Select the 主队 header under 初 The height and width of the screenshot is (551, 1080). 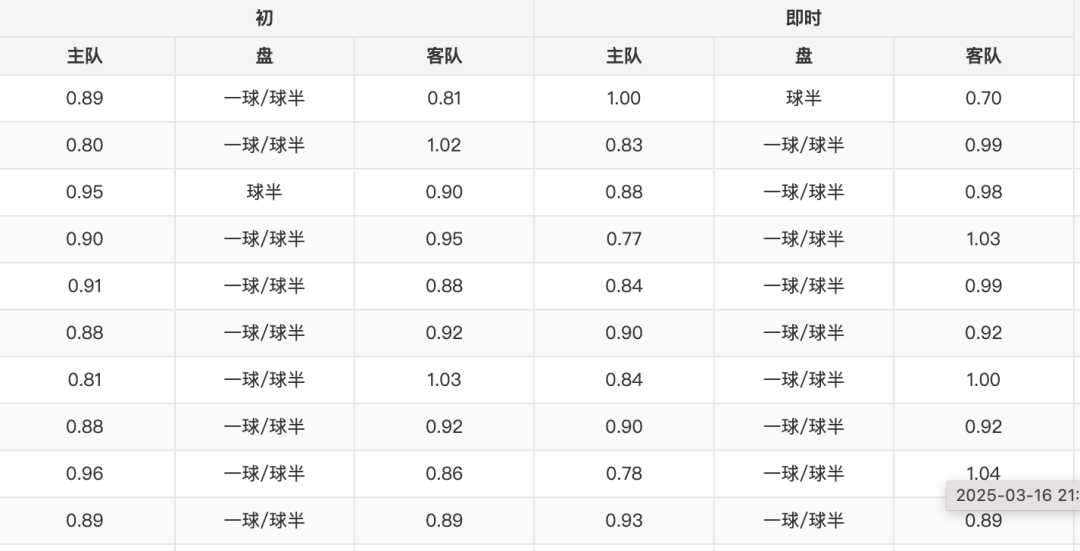pyautogui.click(x=85, y=56)
